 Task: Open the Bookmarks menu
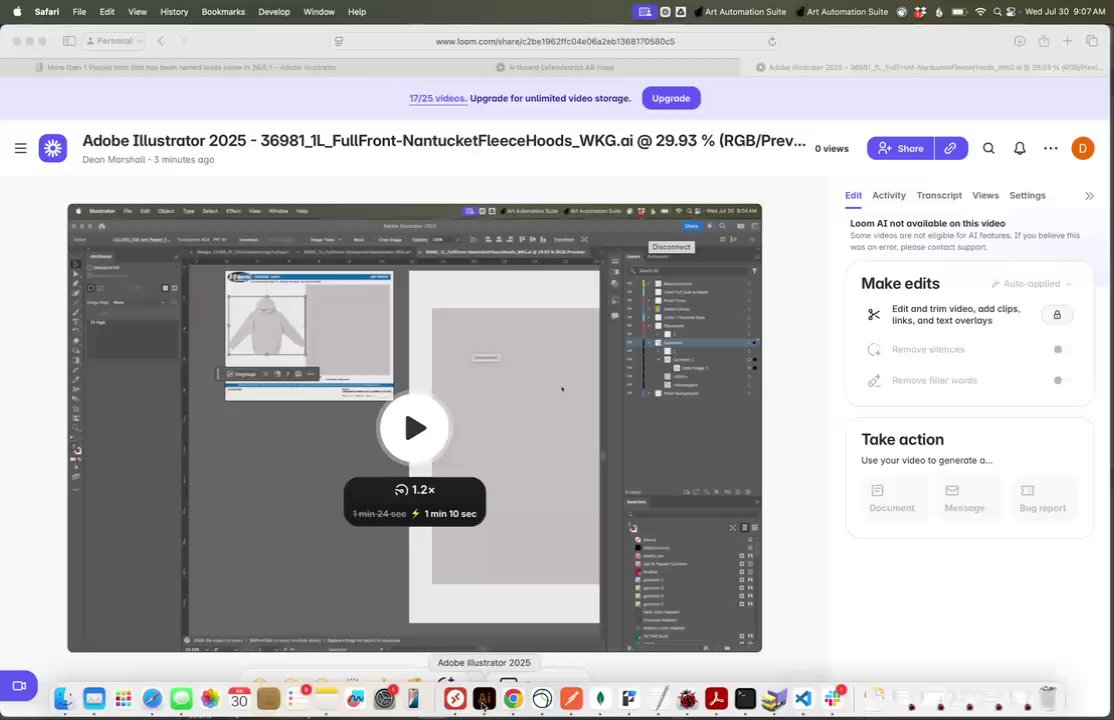(223, 11)
